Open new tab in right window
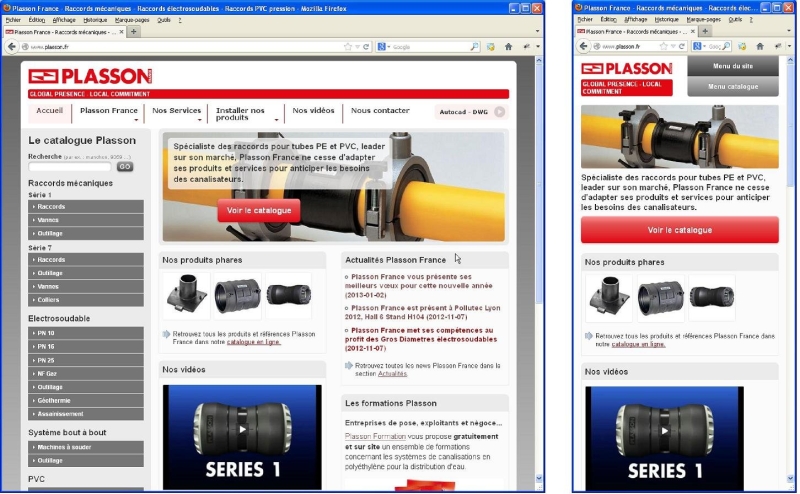 point(705,31)
